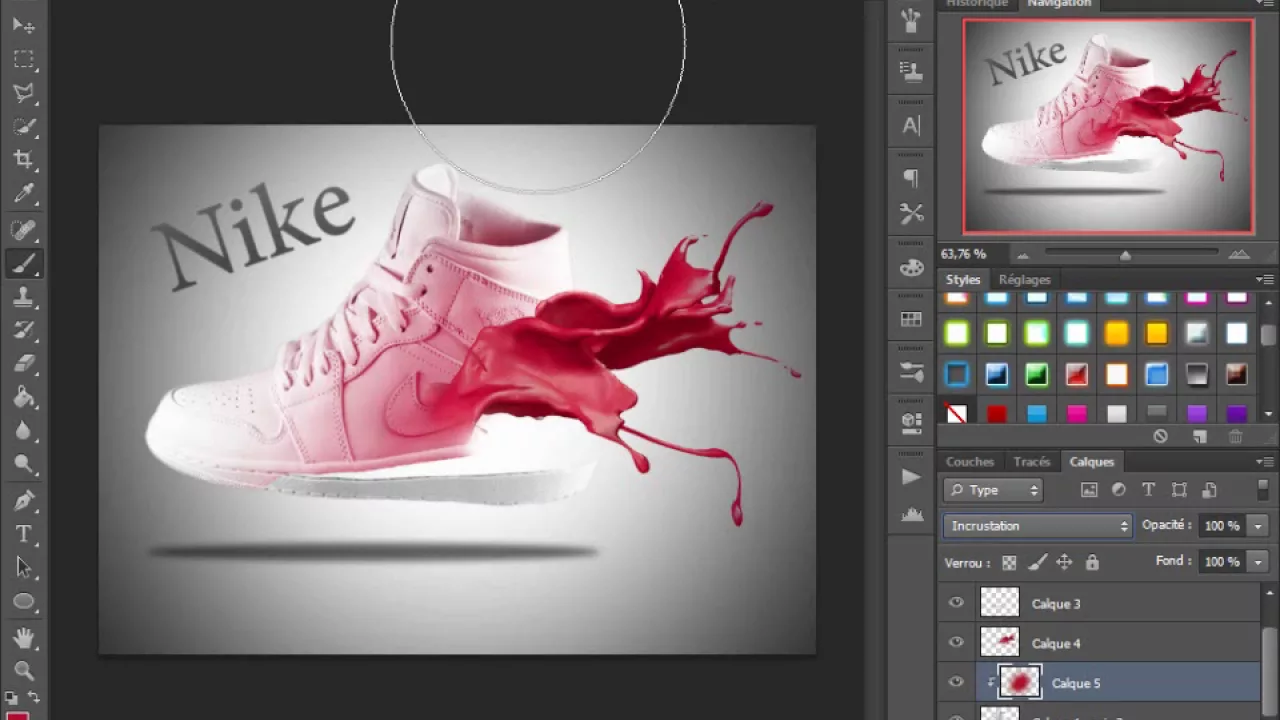Open the Calques panel options menu
The width and height of the screenshot is (1280, 720).
[1265, 462]
